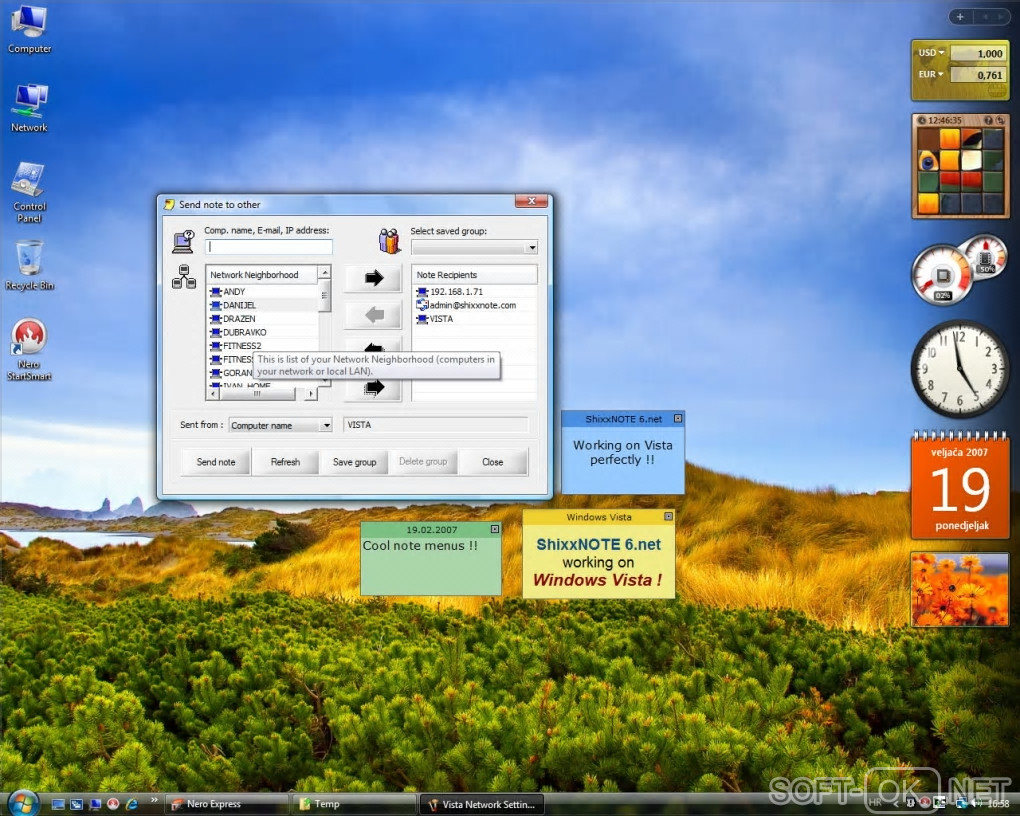
Task: Click the Show Desktop Quick Launch icon
Action: click(x=58, y=804)
